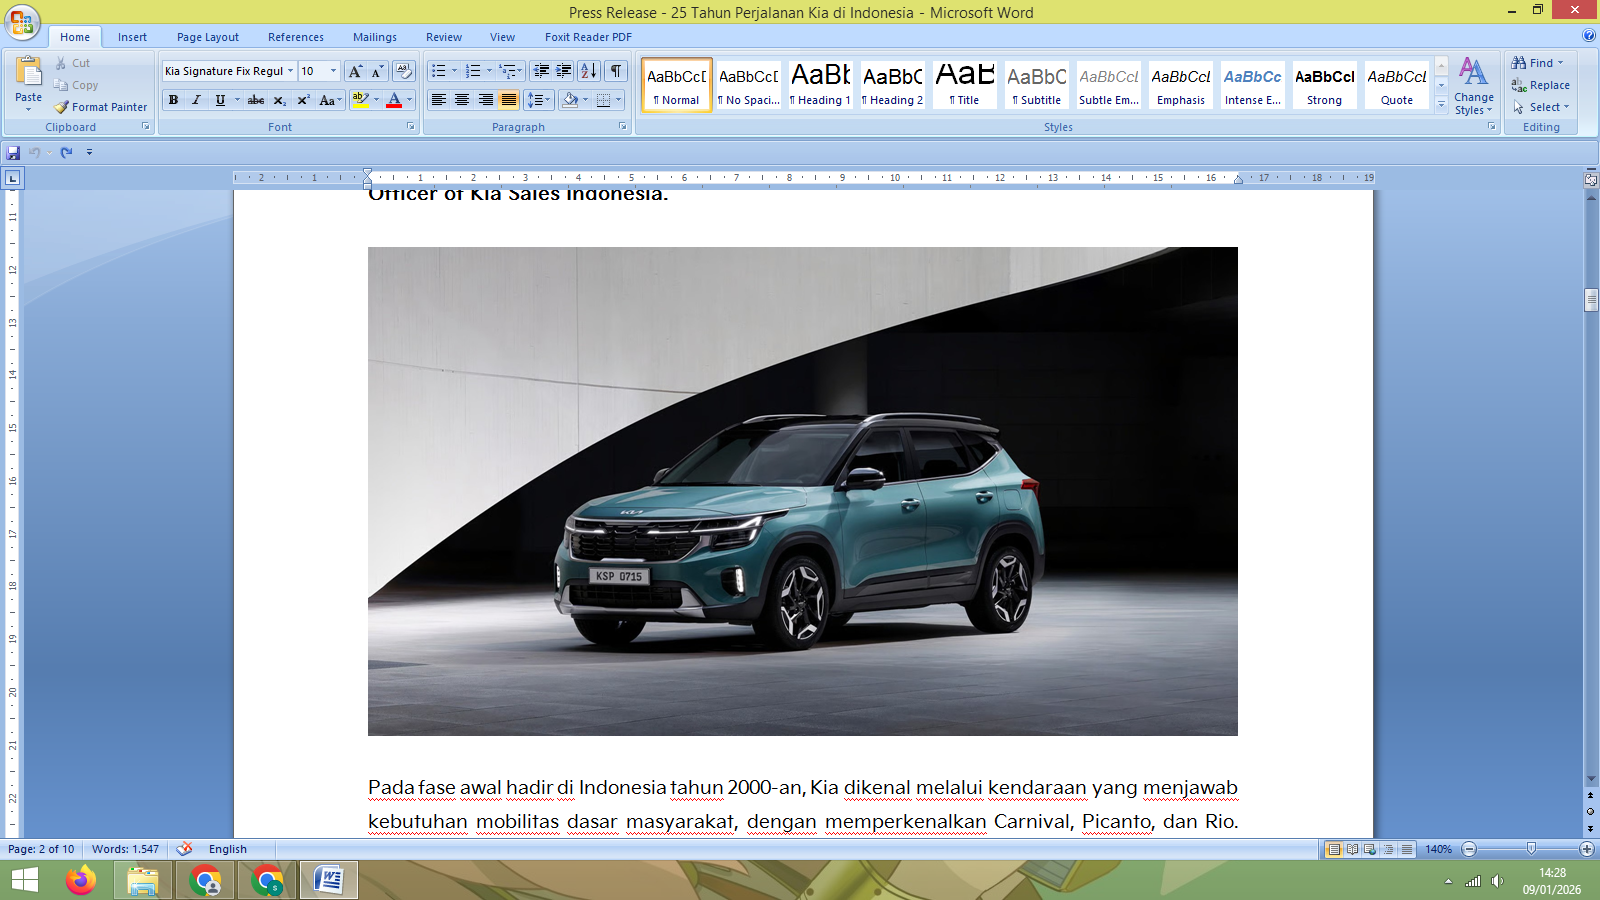This screenshot has height=900, width=1600.
Task: Apply superscript formatting
Action: pos(303,100)
